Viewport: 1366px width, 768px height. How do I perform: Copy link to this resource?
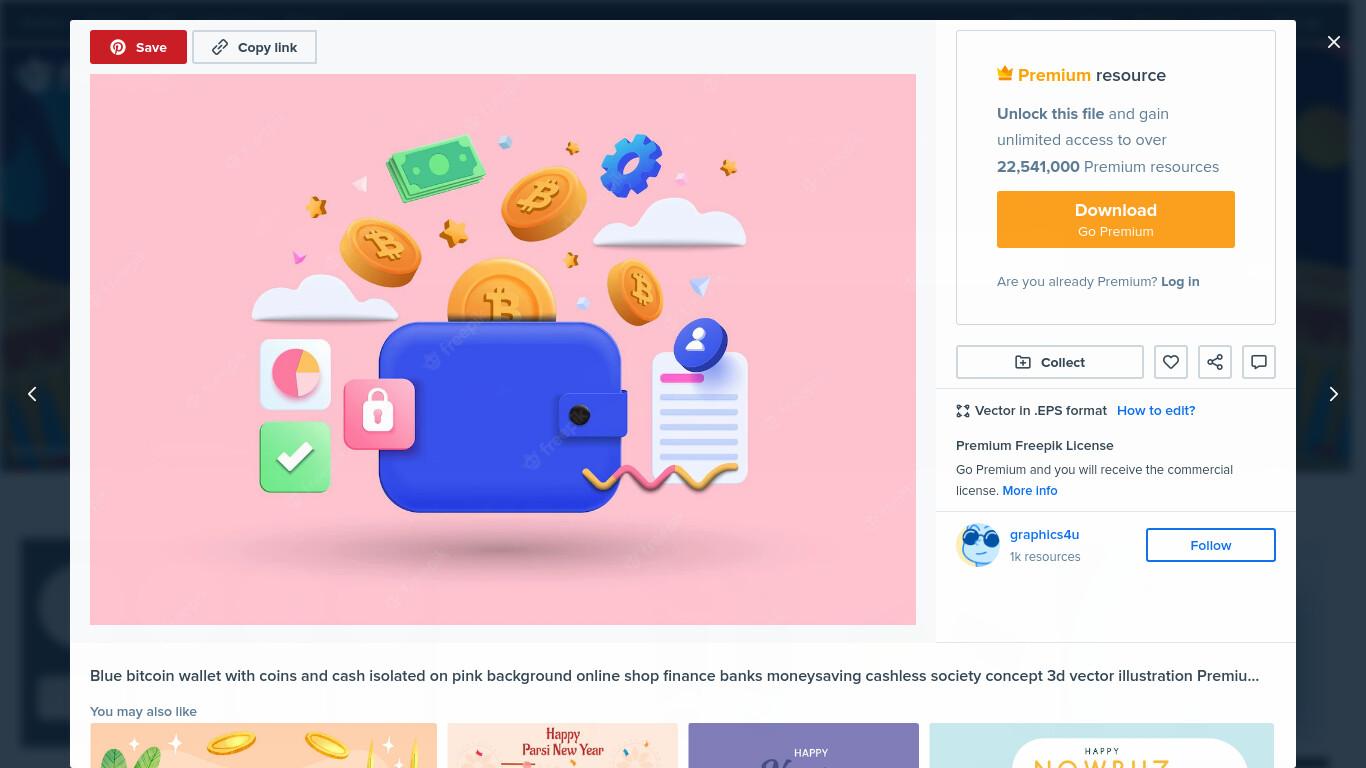click(x=254, y=47)
